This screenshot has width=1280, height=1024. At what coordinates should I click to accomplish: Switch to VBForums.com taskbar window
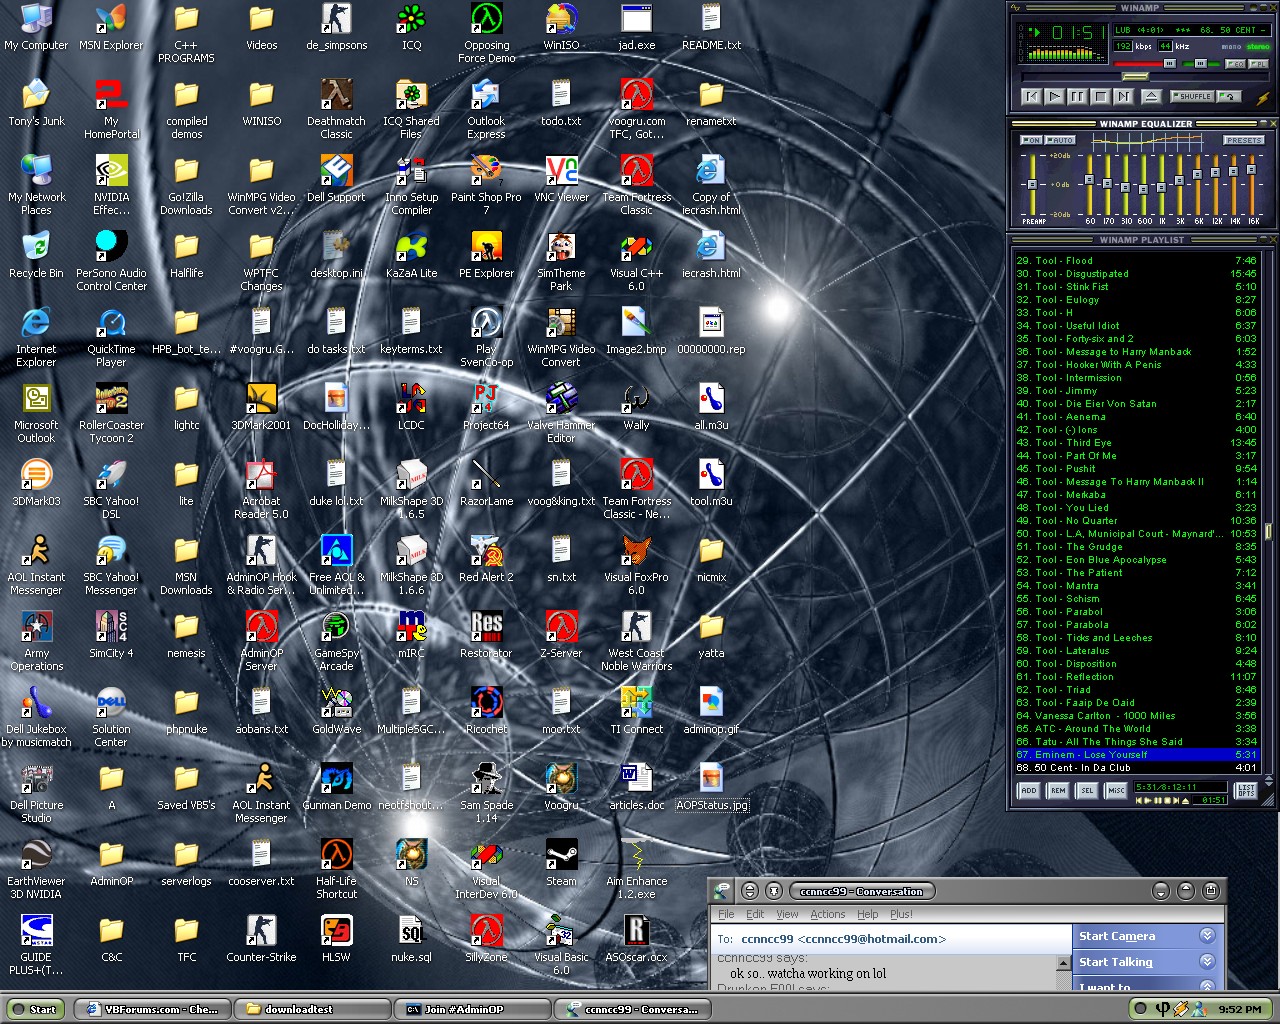[153, 1009]
